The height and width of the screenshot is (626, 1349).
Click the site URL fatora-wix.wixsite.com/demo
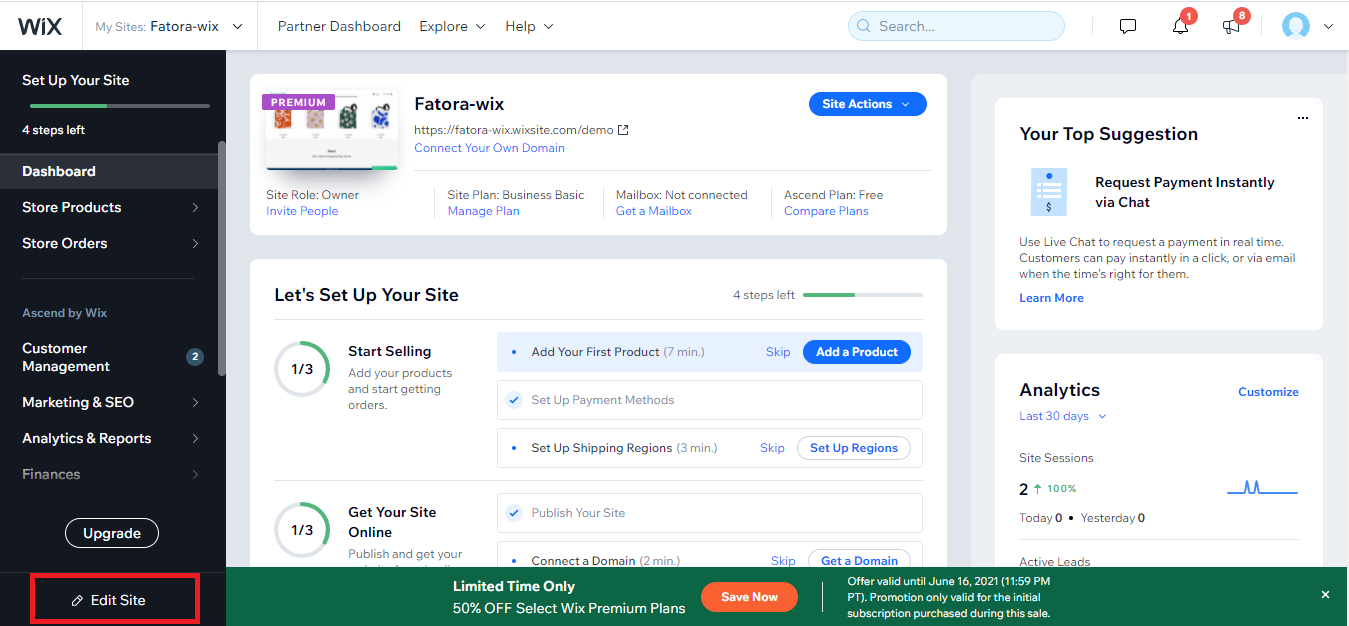[x=514, y=130]
